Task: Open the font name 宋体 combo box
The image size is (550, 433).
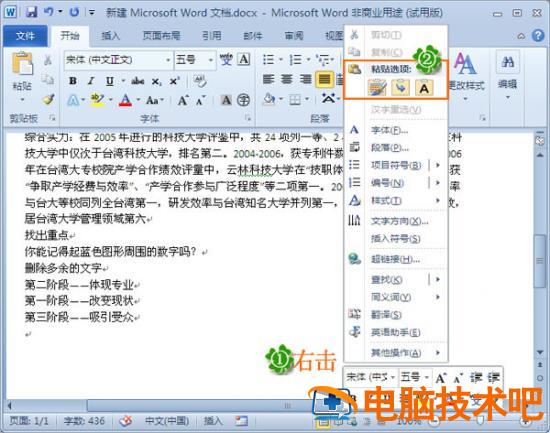Action: 118,60
